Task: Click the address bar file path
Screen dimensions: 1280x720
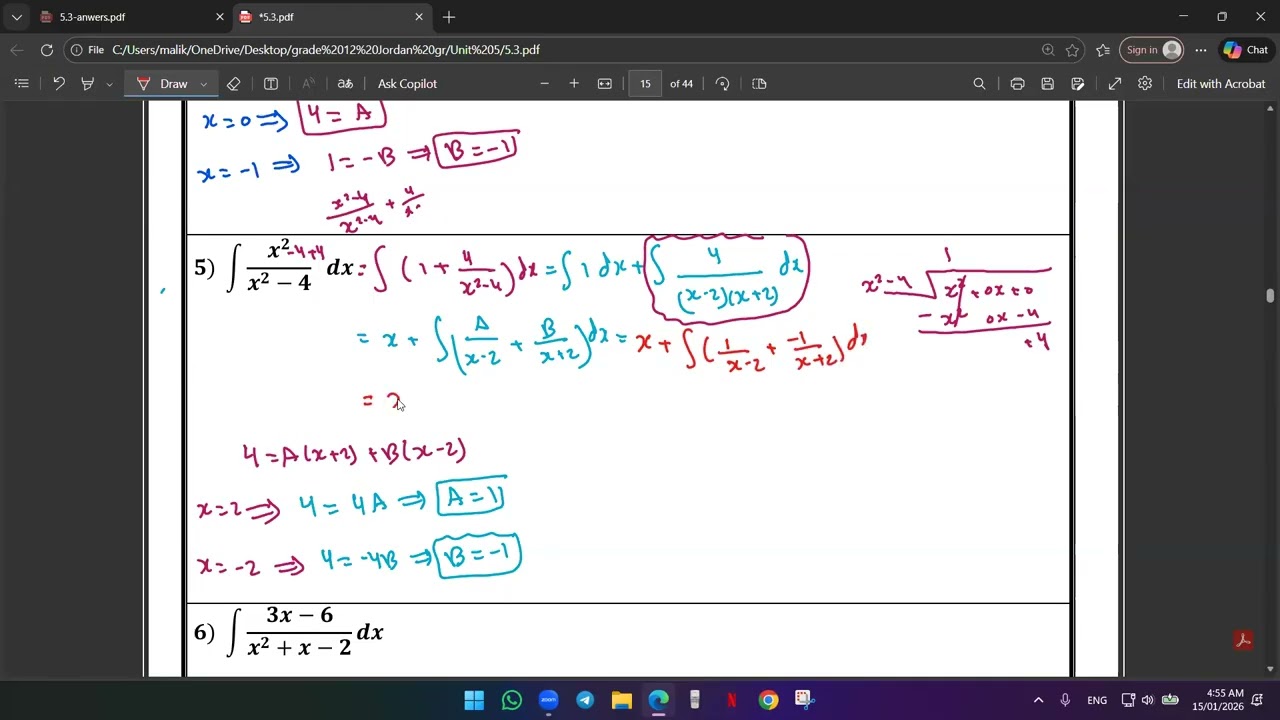Action: (326, 50)
